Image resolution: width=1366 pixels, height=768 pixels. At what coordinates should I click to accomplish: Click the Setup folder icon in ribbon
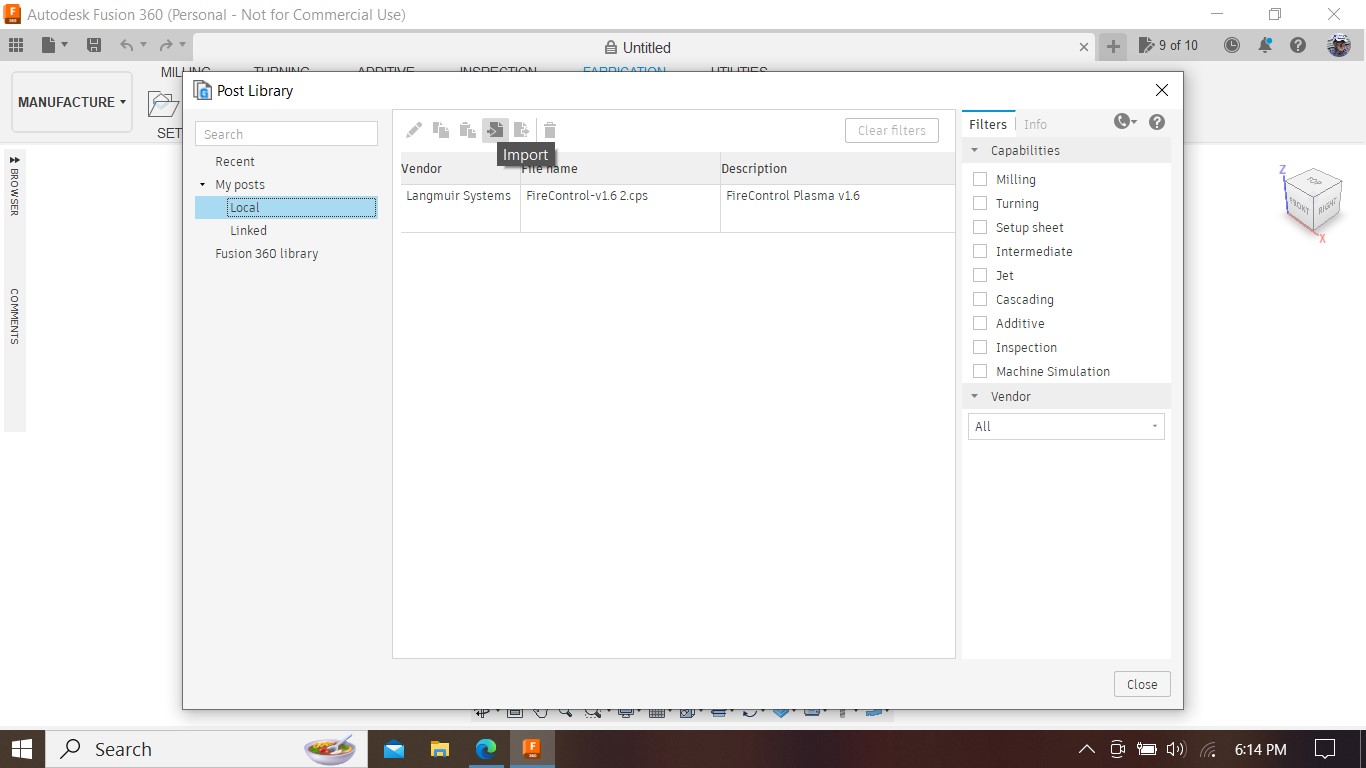tap(161, 103)
